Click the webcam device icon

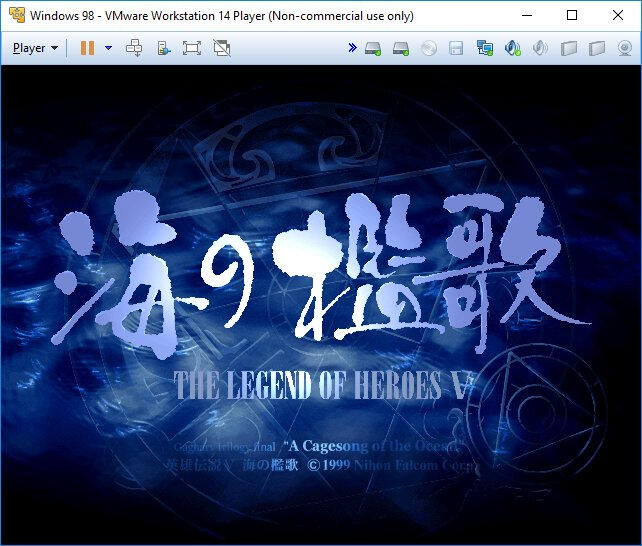pos(625,48)
